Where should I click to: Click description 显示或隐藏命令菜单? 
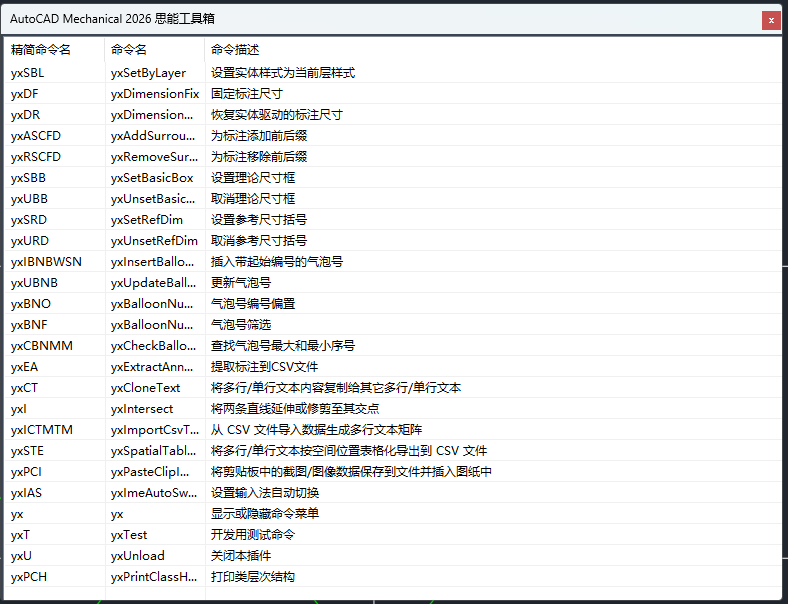[x=265, y=514]
